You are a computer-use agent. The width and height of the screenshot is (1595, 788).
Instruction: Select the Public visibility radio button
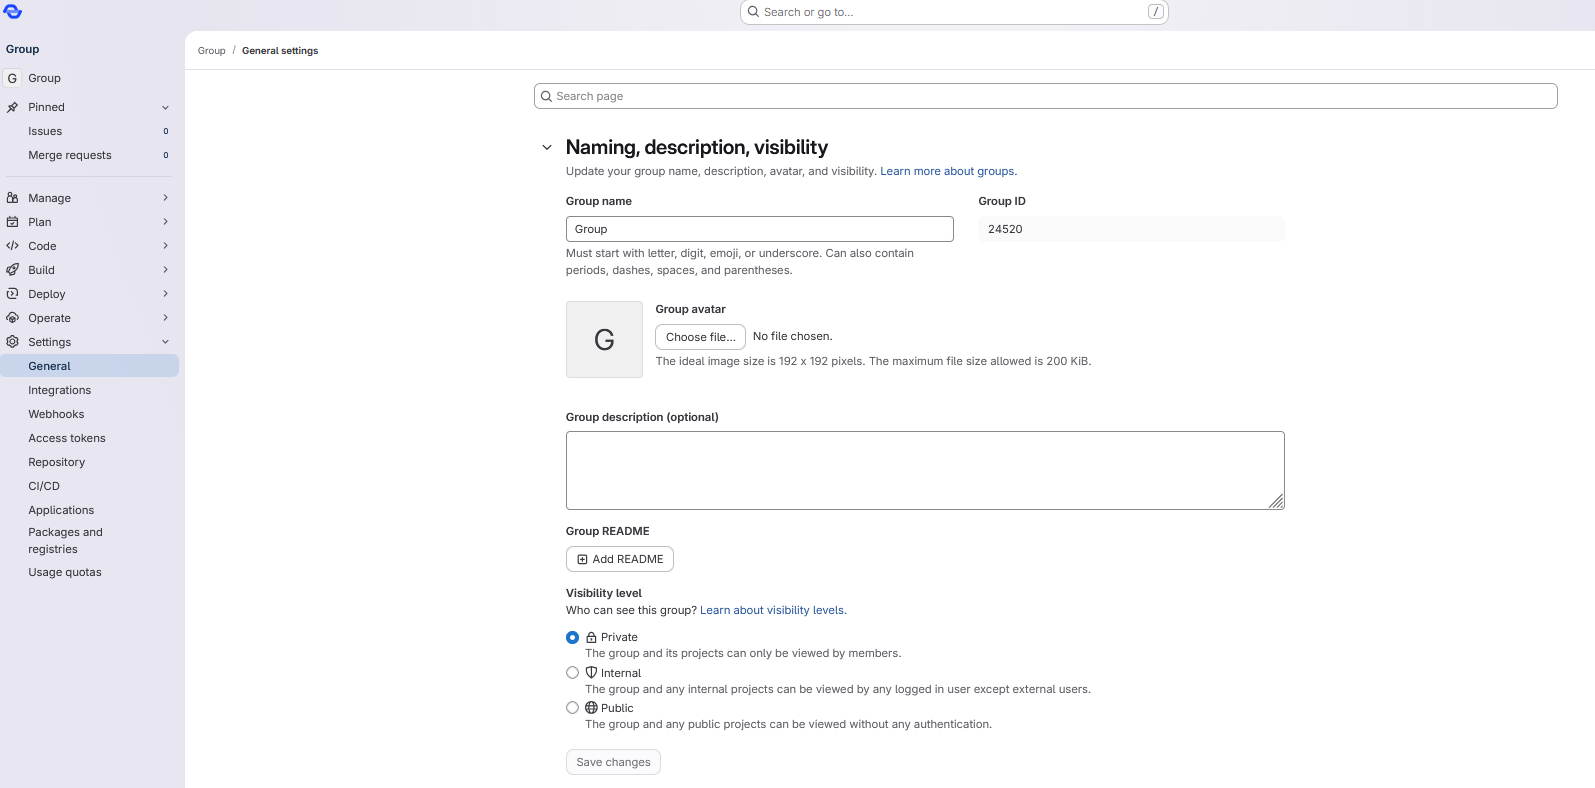coord(573,708)
